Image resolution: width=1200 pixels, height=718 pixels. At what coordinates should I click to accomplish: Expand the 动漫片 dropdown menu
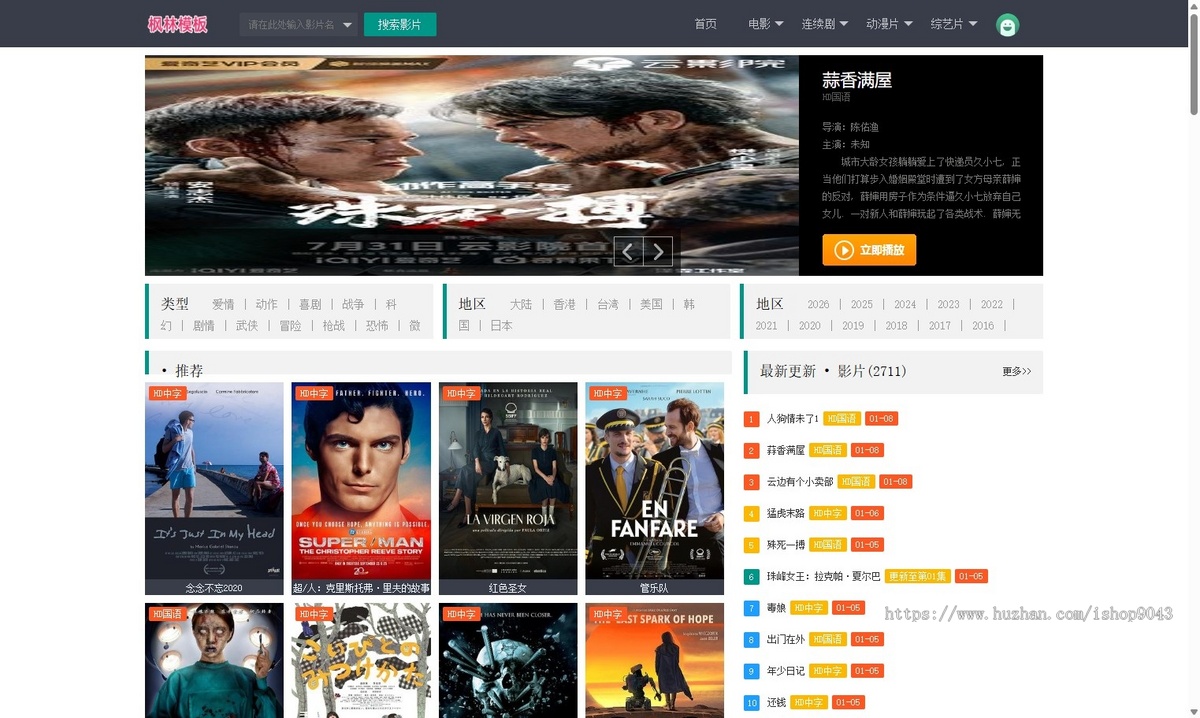(889, 24)
